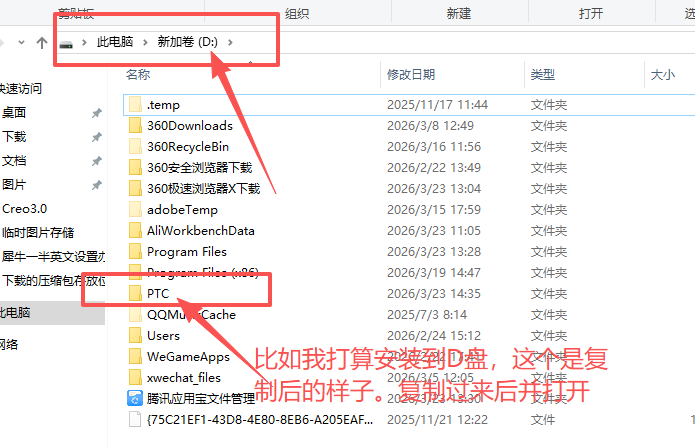Click 文件 type of {75C21EF1 row
The image size is (695, 448).
pos(543,420)
